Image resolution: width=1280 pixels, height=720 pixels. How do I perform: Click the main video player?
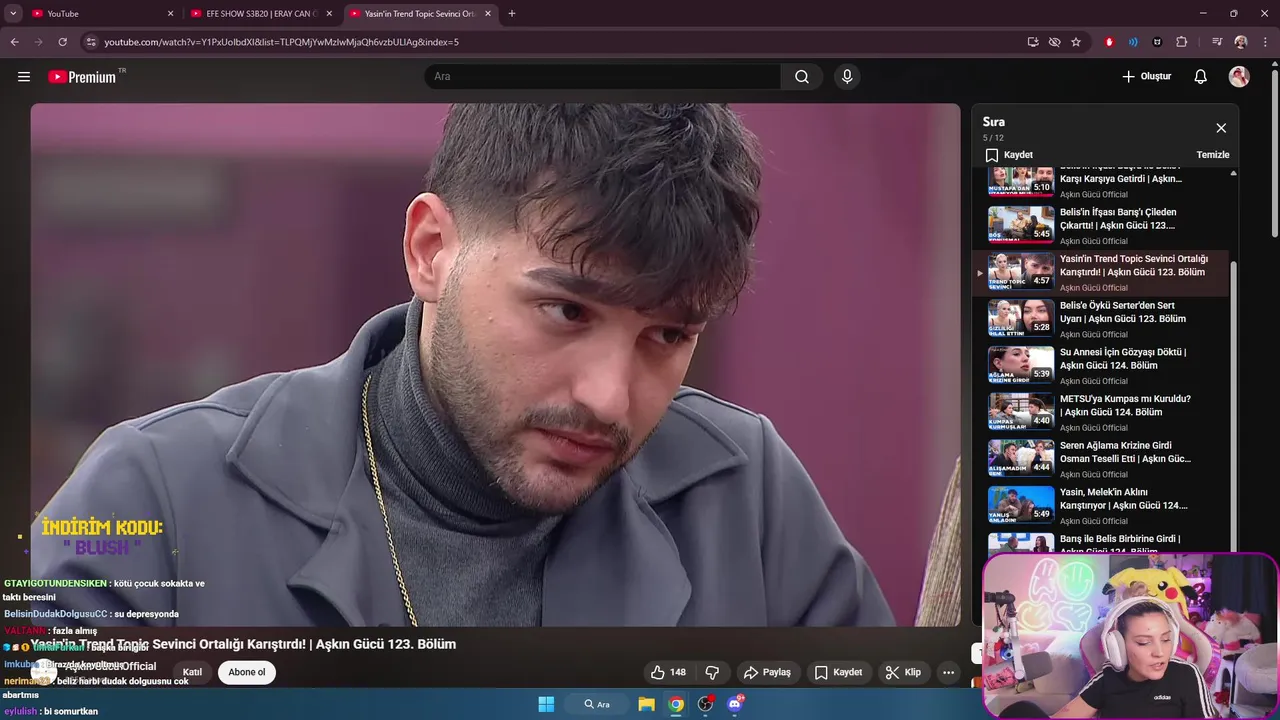click(495, 365)
